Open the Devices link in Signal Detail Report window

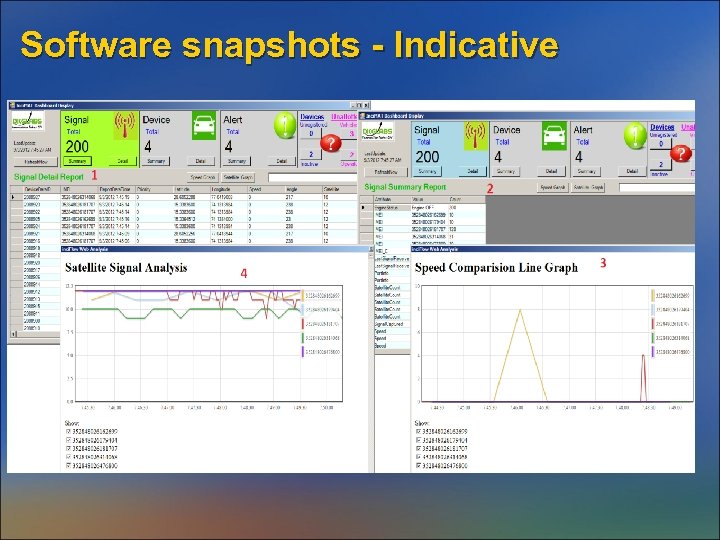click(x=312, y=117)
